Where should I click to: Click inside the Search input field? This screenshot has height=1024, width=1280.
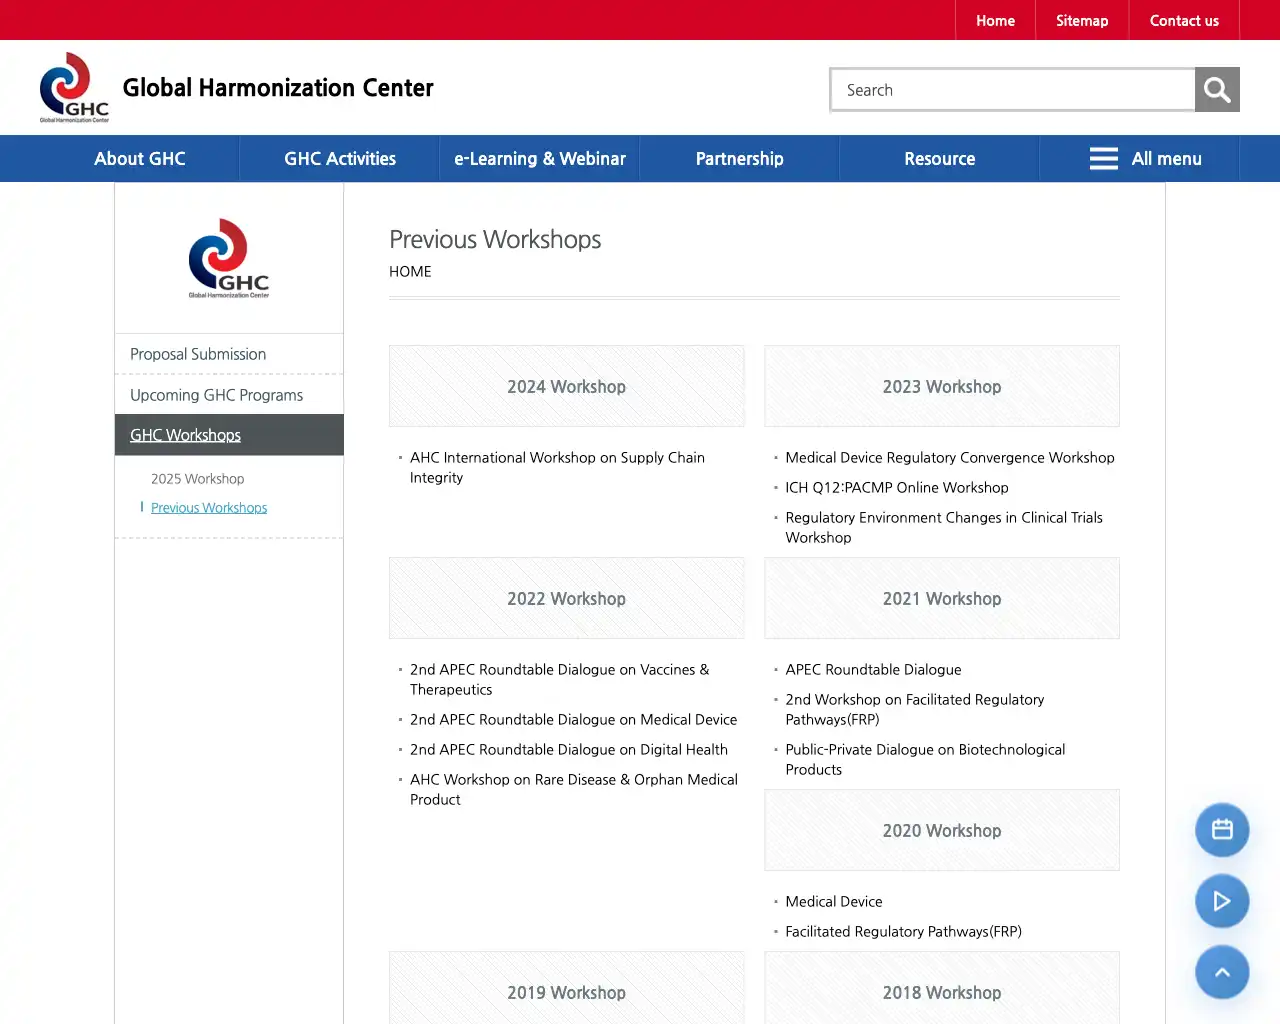click(x=1012, y=89)
